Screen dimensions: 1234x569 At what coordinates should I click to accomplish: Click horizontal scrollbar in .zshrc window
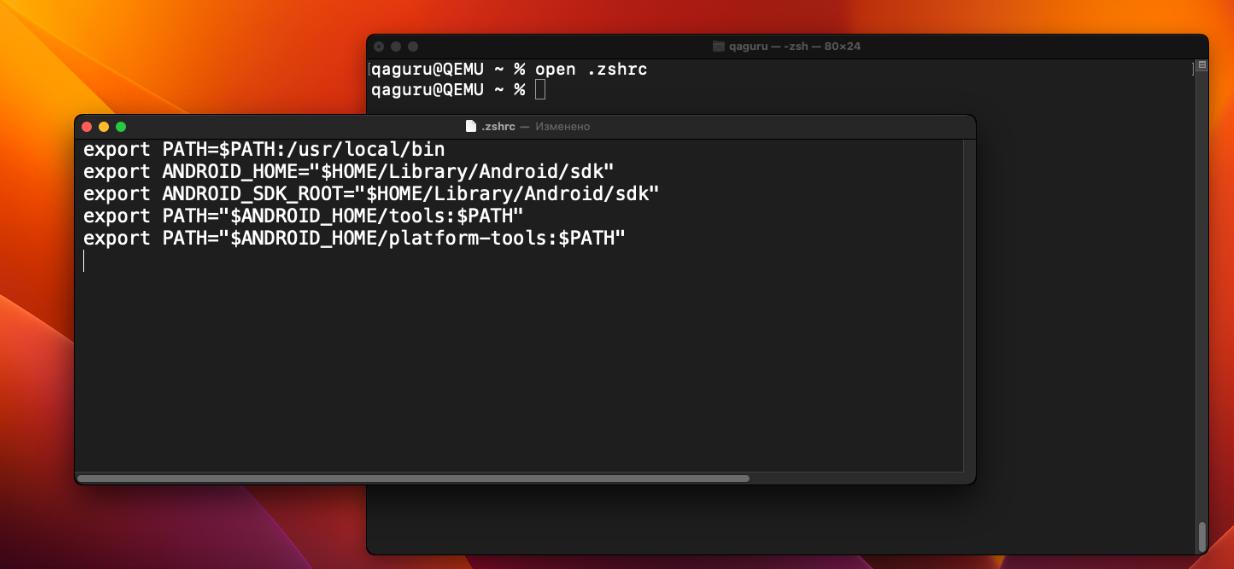tap(413, 479)
